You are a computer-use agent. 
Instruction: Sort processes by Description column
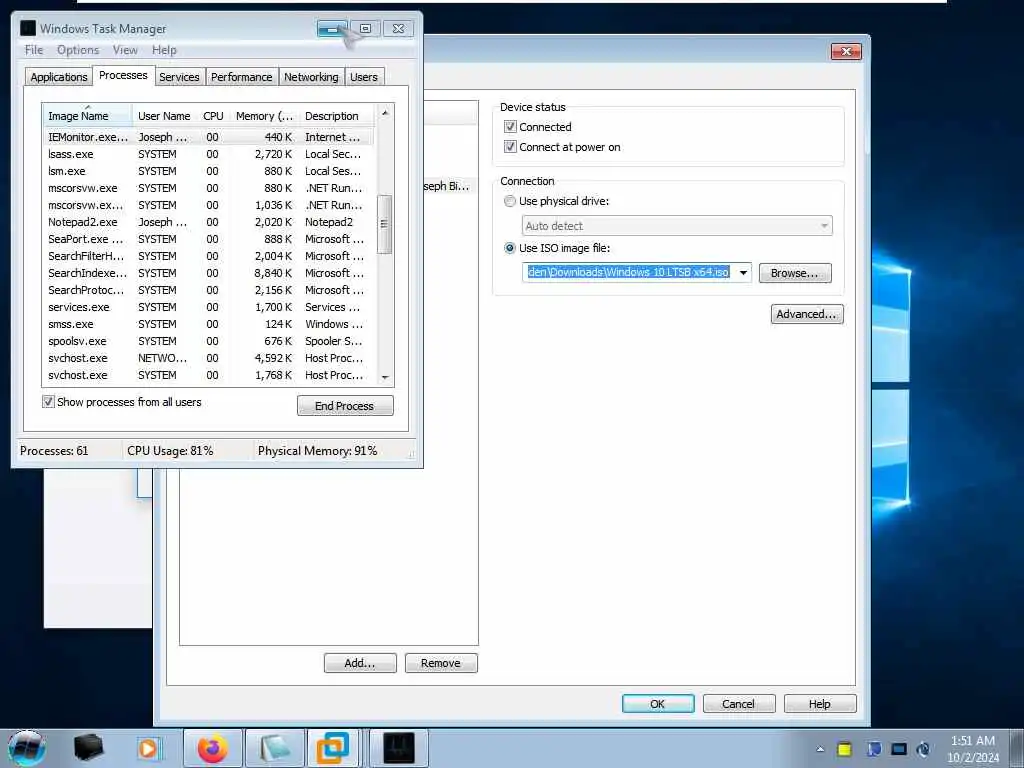337,116
